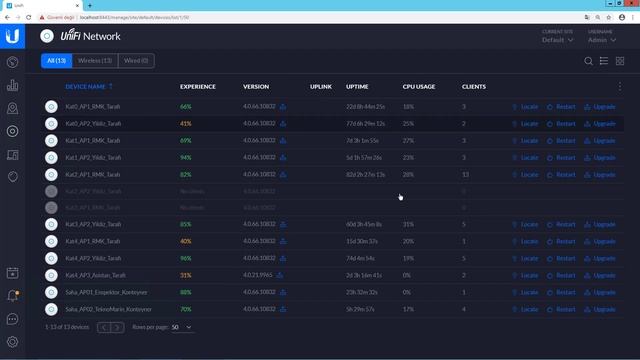Click the browser reload icon
640x360 pixels.
28,18
